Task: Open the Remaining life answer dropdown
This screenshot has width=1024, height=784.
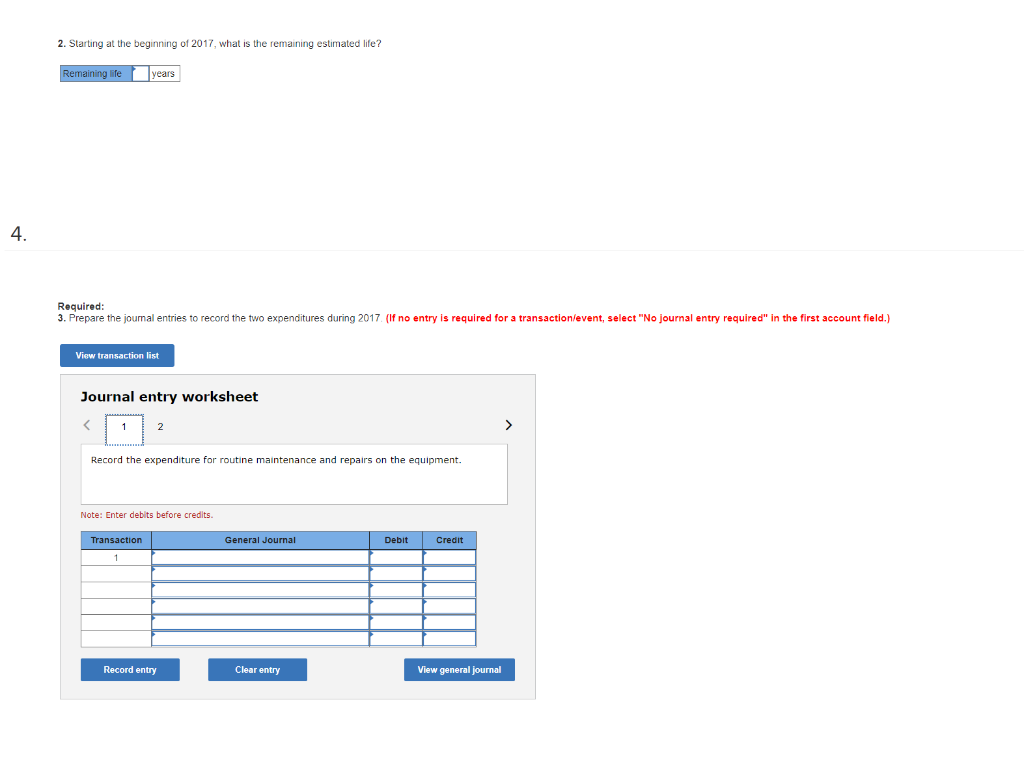Action: tap(139, 73)
